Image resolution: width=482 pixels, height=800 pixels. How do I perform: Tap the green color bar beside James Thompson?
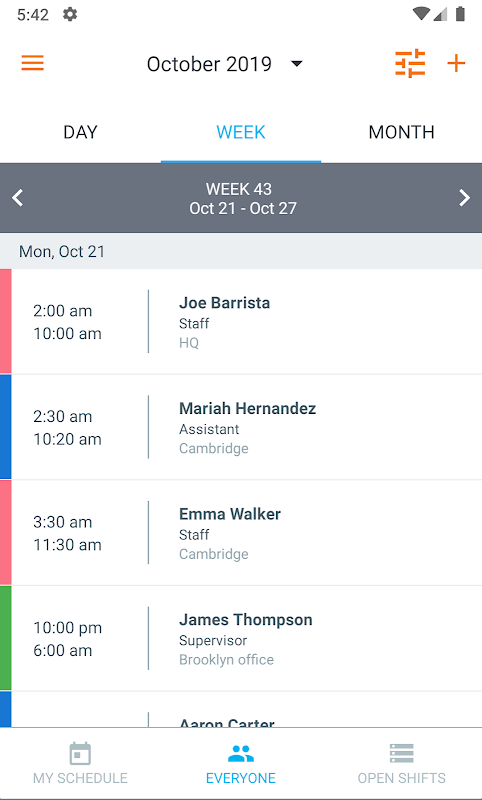click(x=6, y=638)
